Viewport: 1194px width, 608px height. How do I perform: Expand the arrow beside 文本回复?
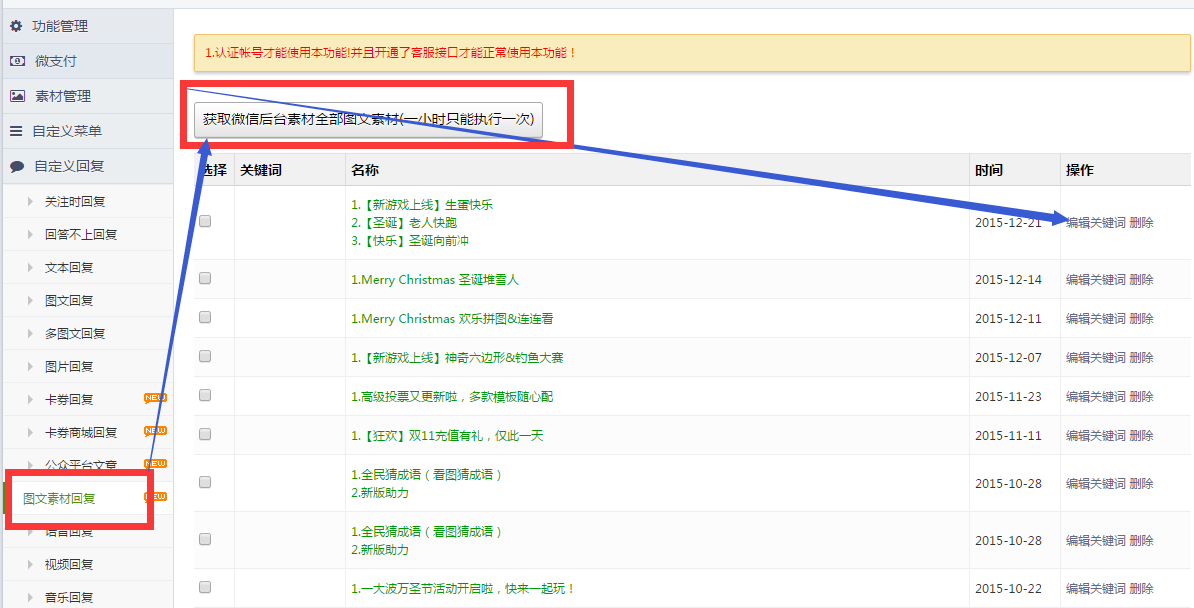[31, 268]
